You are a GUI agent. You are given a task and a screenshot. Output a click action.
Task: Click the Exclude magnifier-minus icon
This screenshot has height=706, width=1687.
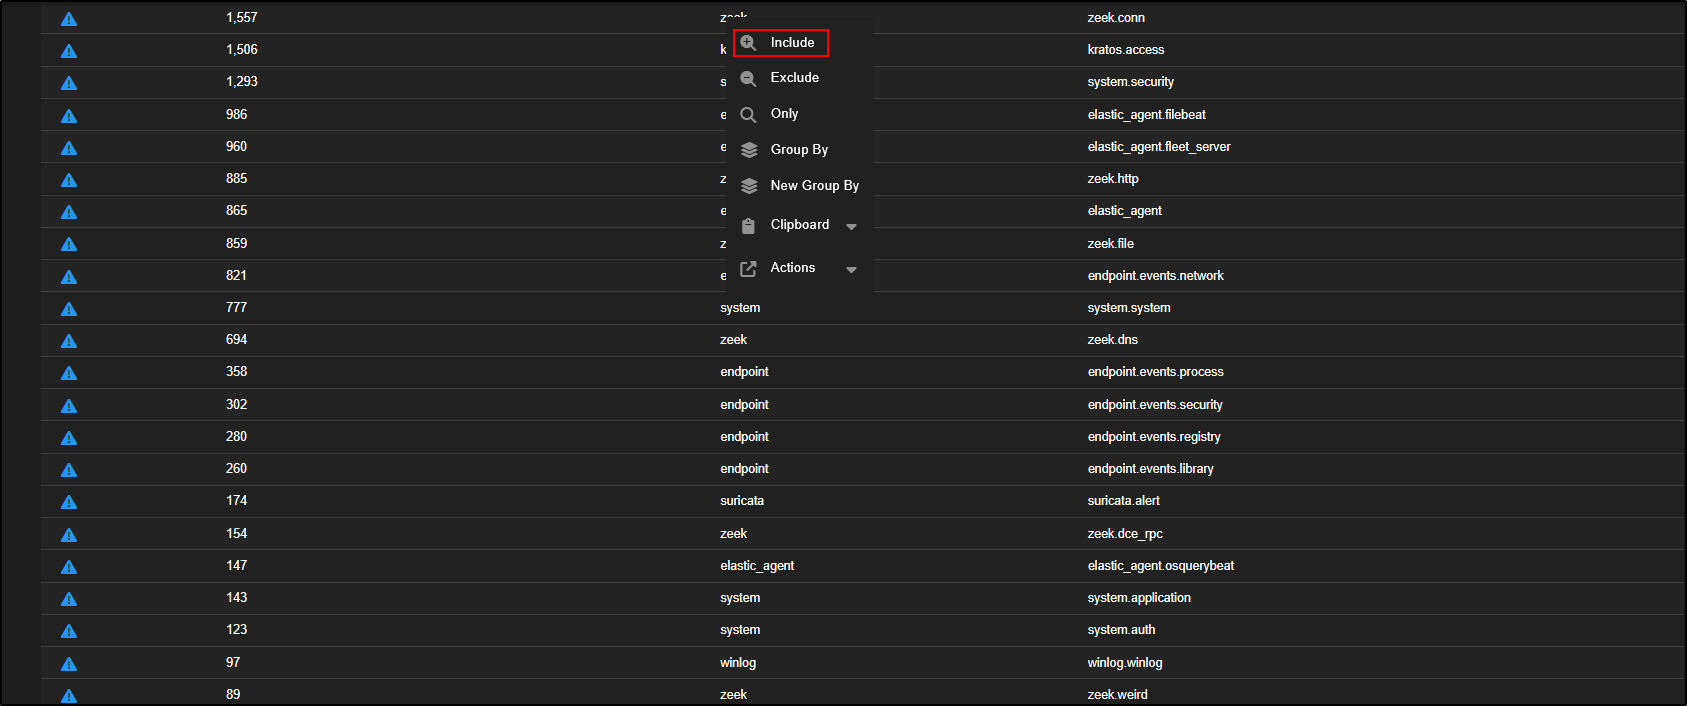(x=748, y=78)
